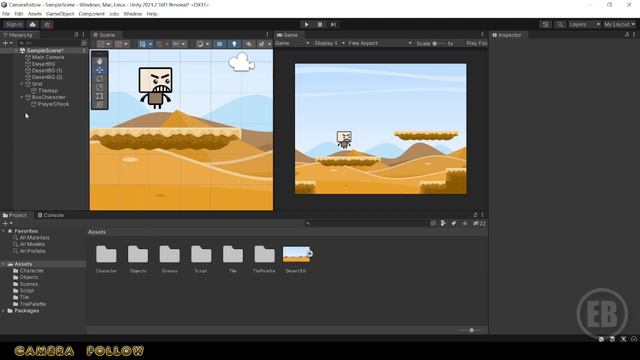This screenshot has width=640, height=360.
Task: Adjust Project asset icon size slider
Action: click(471, 330)
